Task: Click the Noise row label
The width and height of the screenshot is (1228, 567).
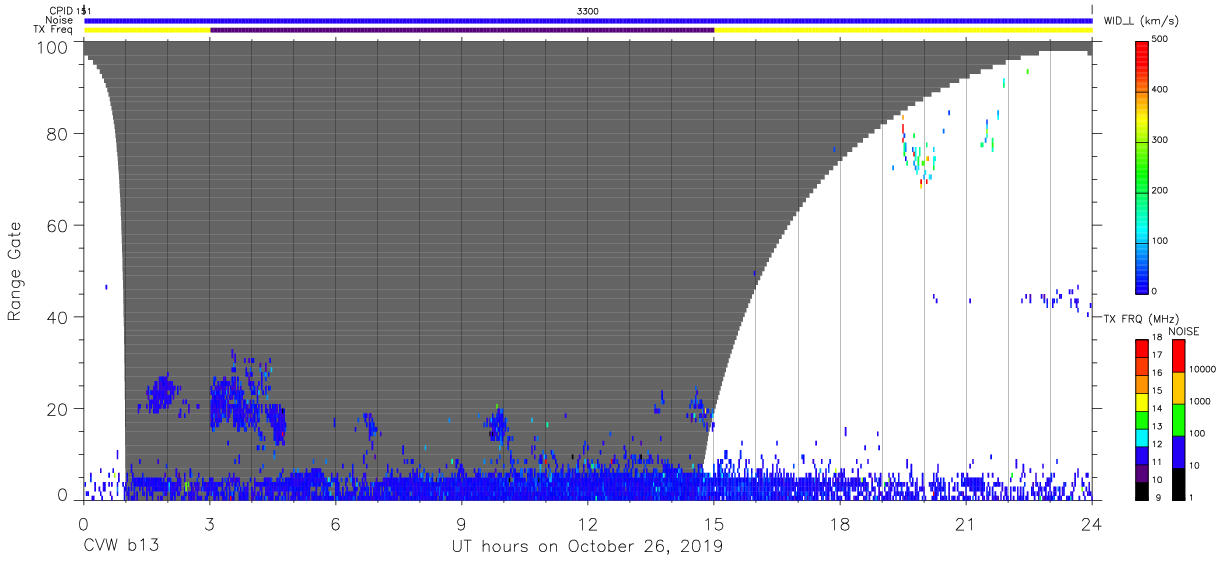Action: (60, 20)
